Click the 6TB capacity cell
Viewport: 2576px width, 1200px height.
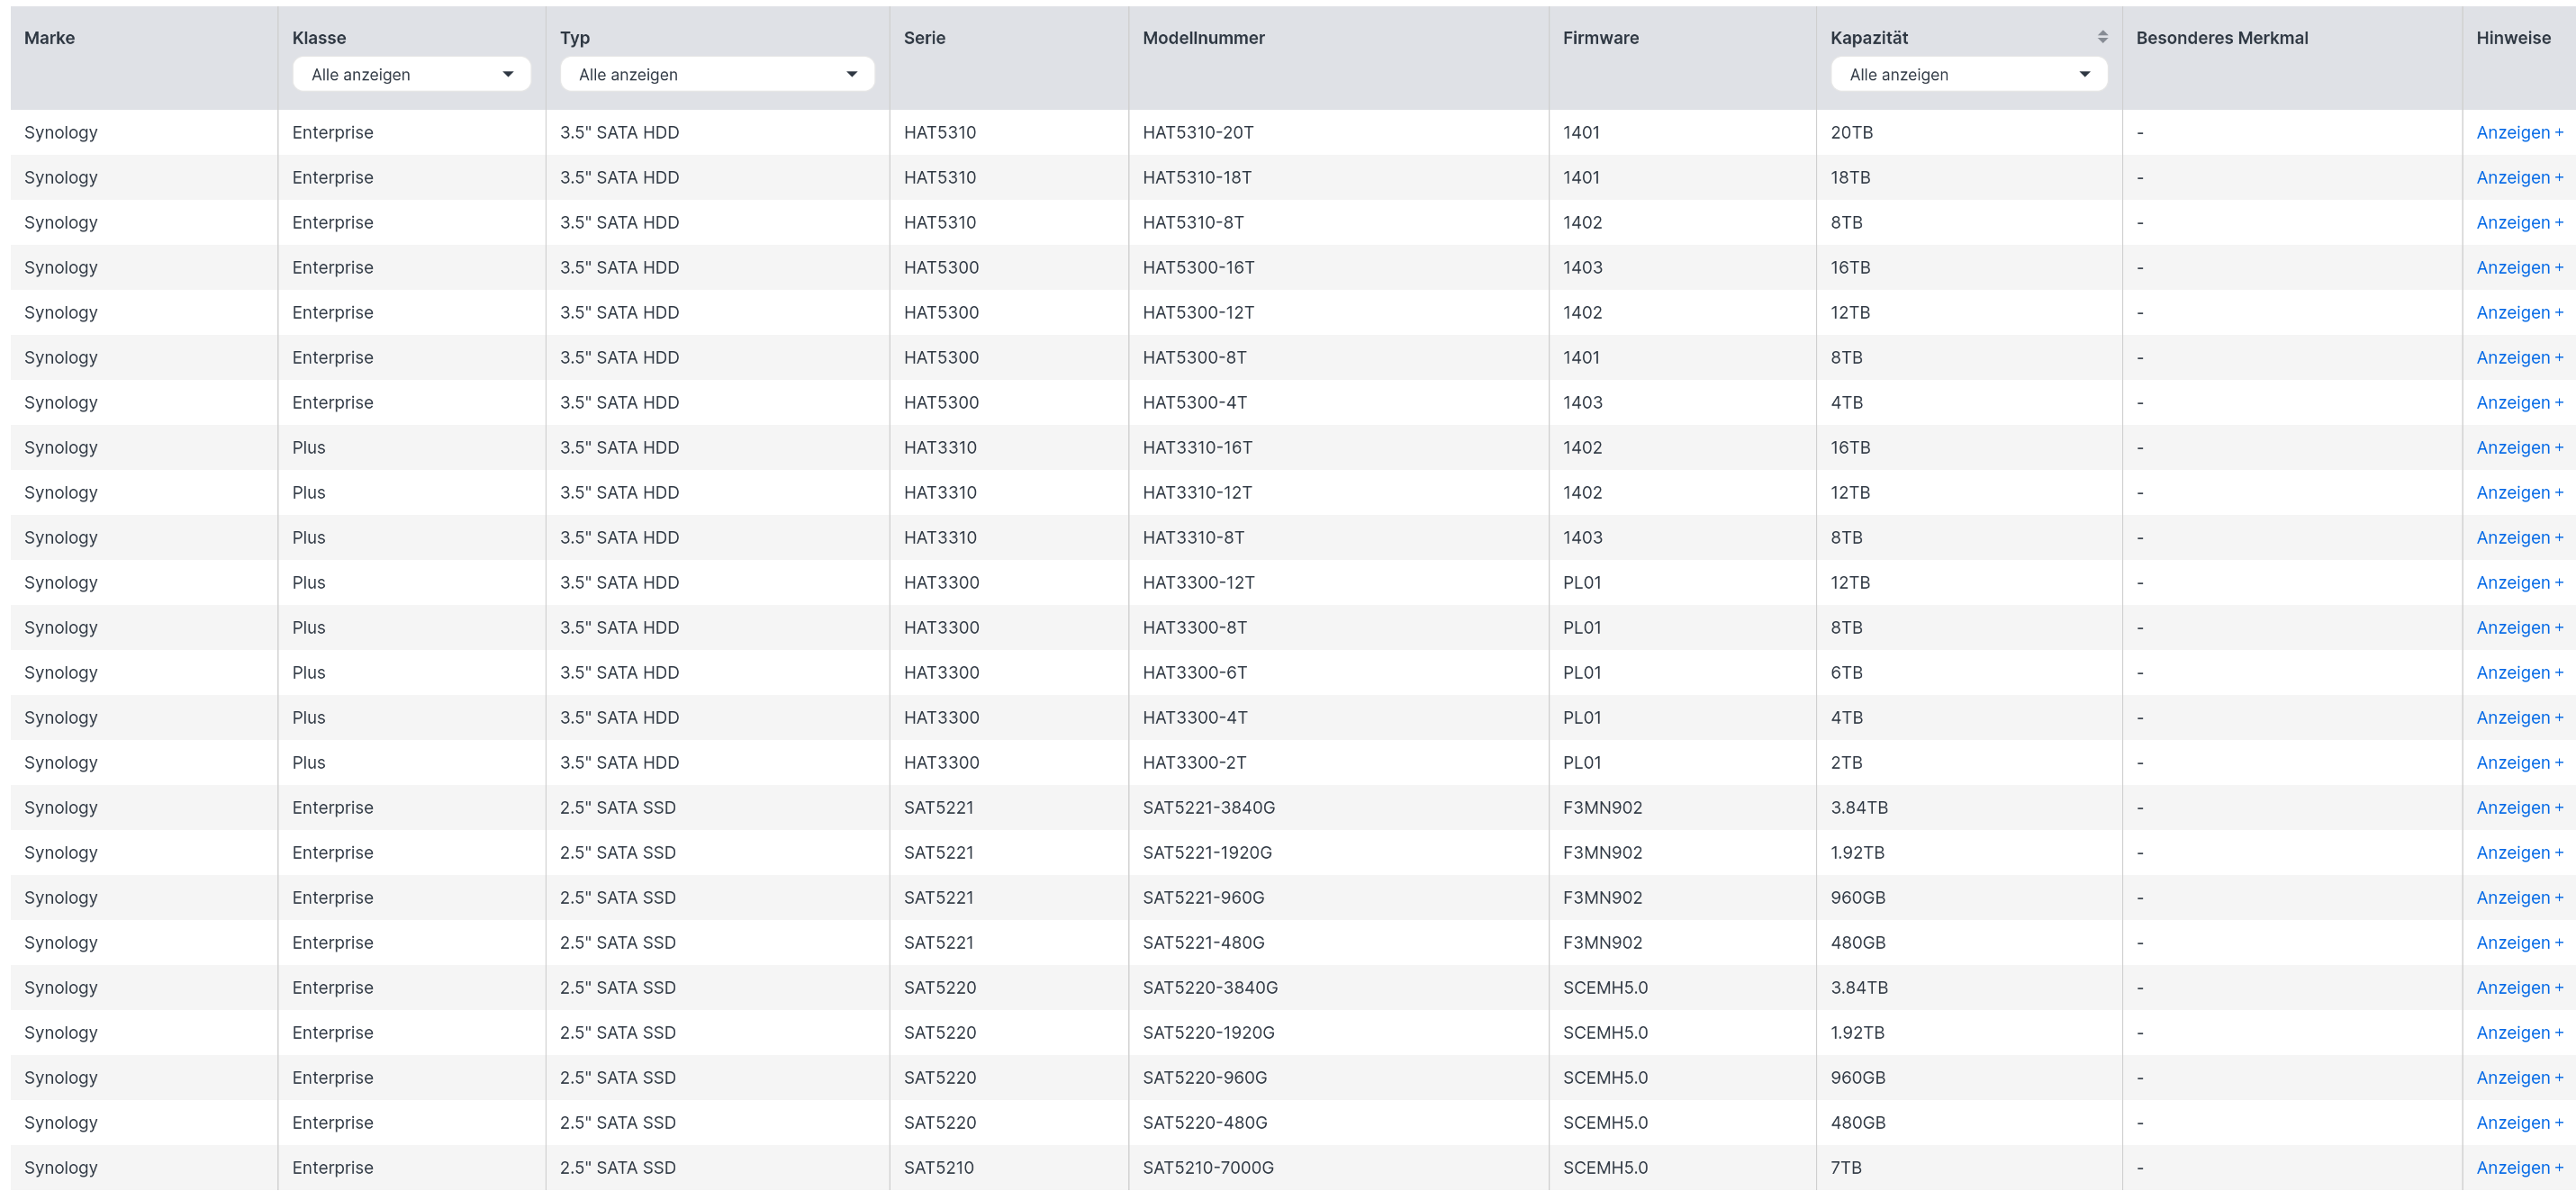1846,672
